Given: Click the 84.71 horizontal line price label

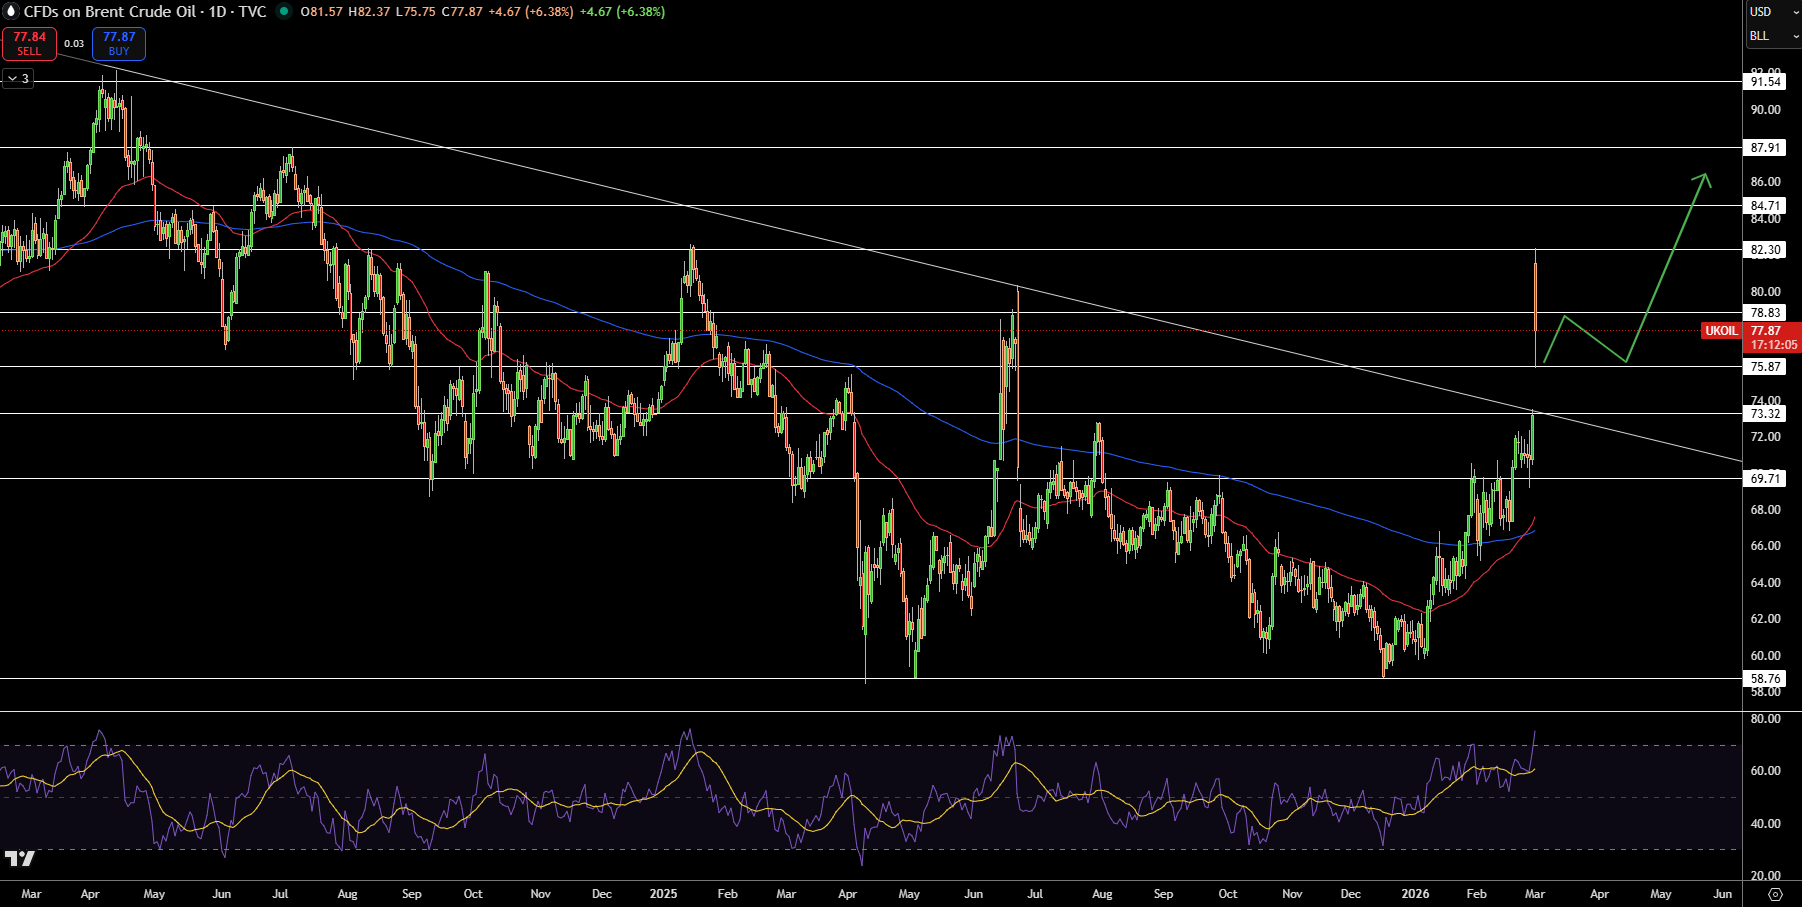Looking at the screenshot, I should coord(1765,206).
